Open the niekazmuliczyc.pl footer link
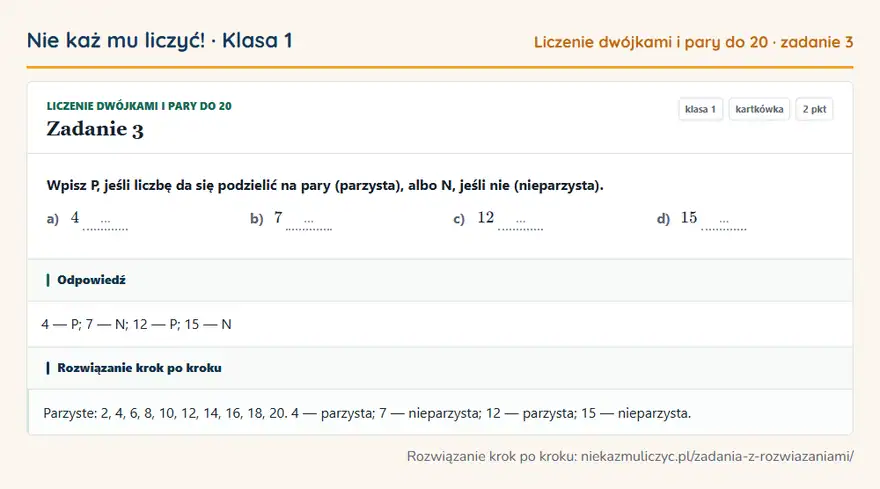The width and height of the screenshot is (880, 489). pos(717,456)
